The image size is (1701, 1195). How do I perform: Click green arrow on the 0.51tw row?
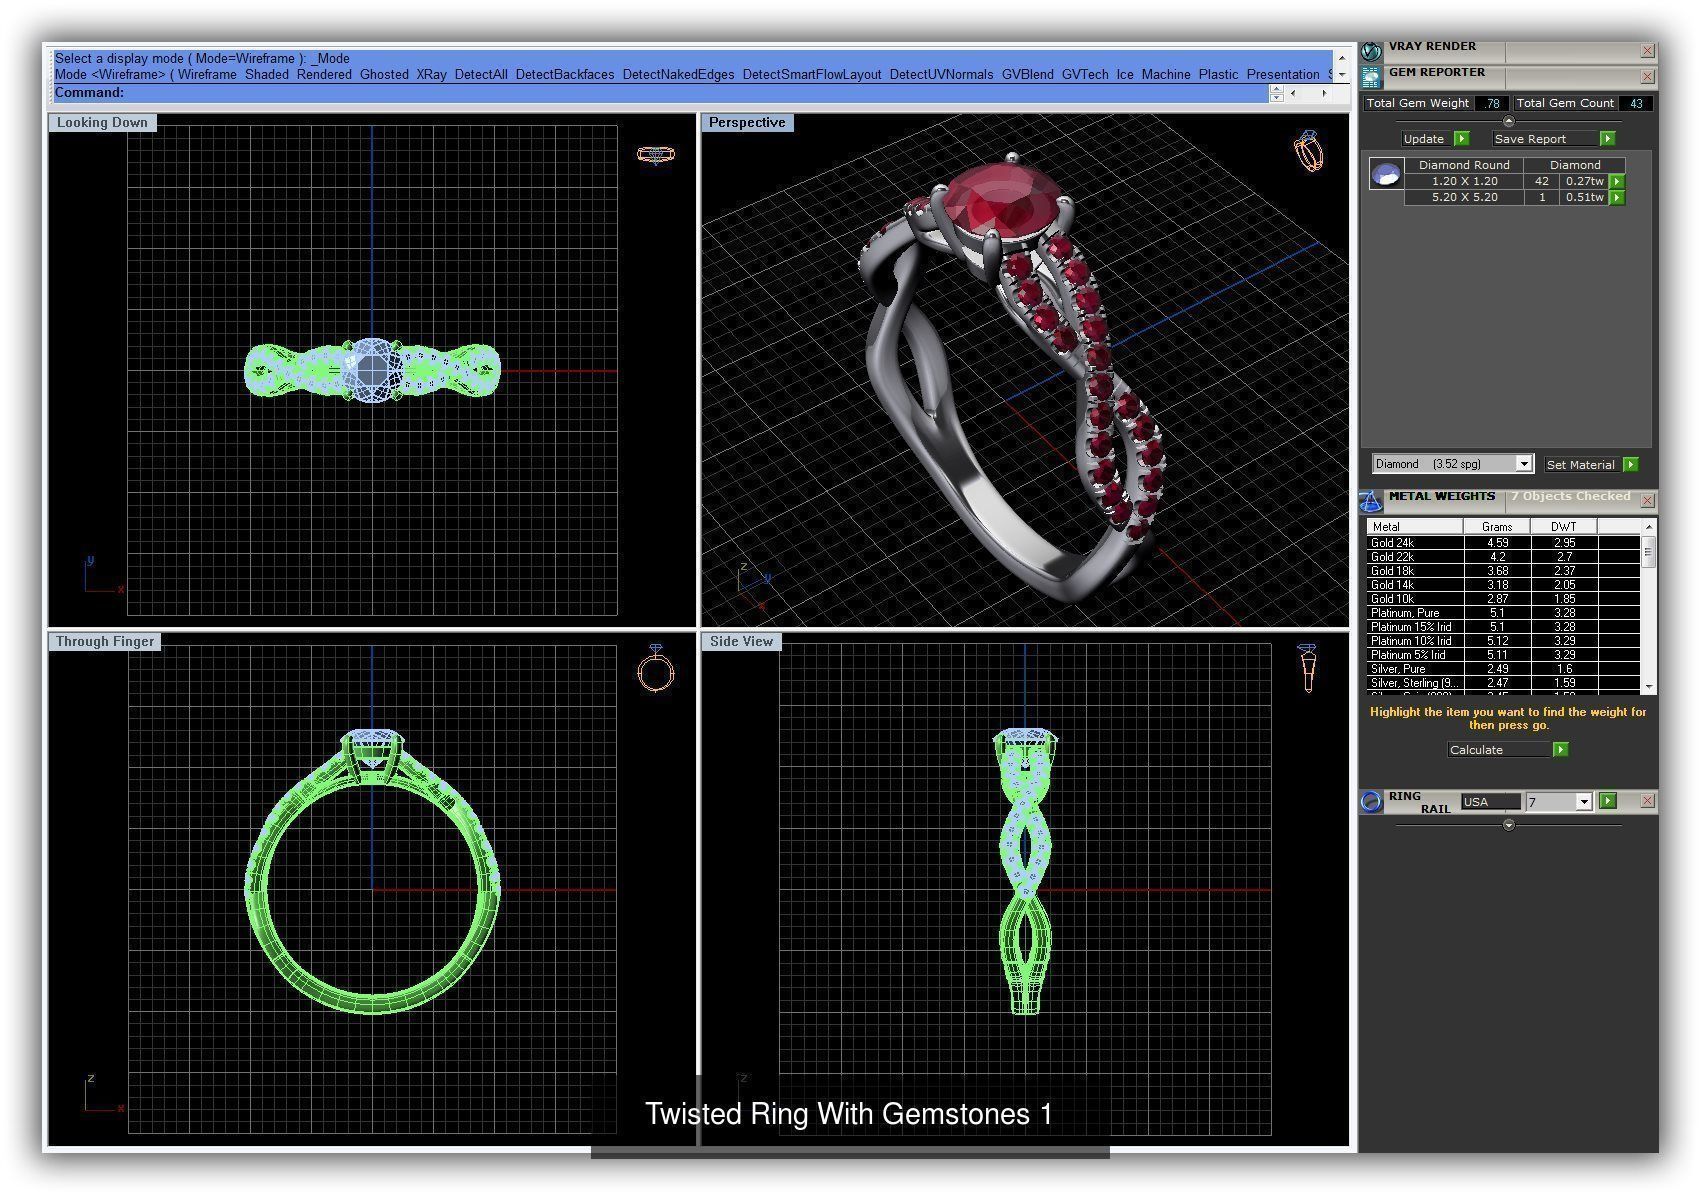coord(1617,198)
